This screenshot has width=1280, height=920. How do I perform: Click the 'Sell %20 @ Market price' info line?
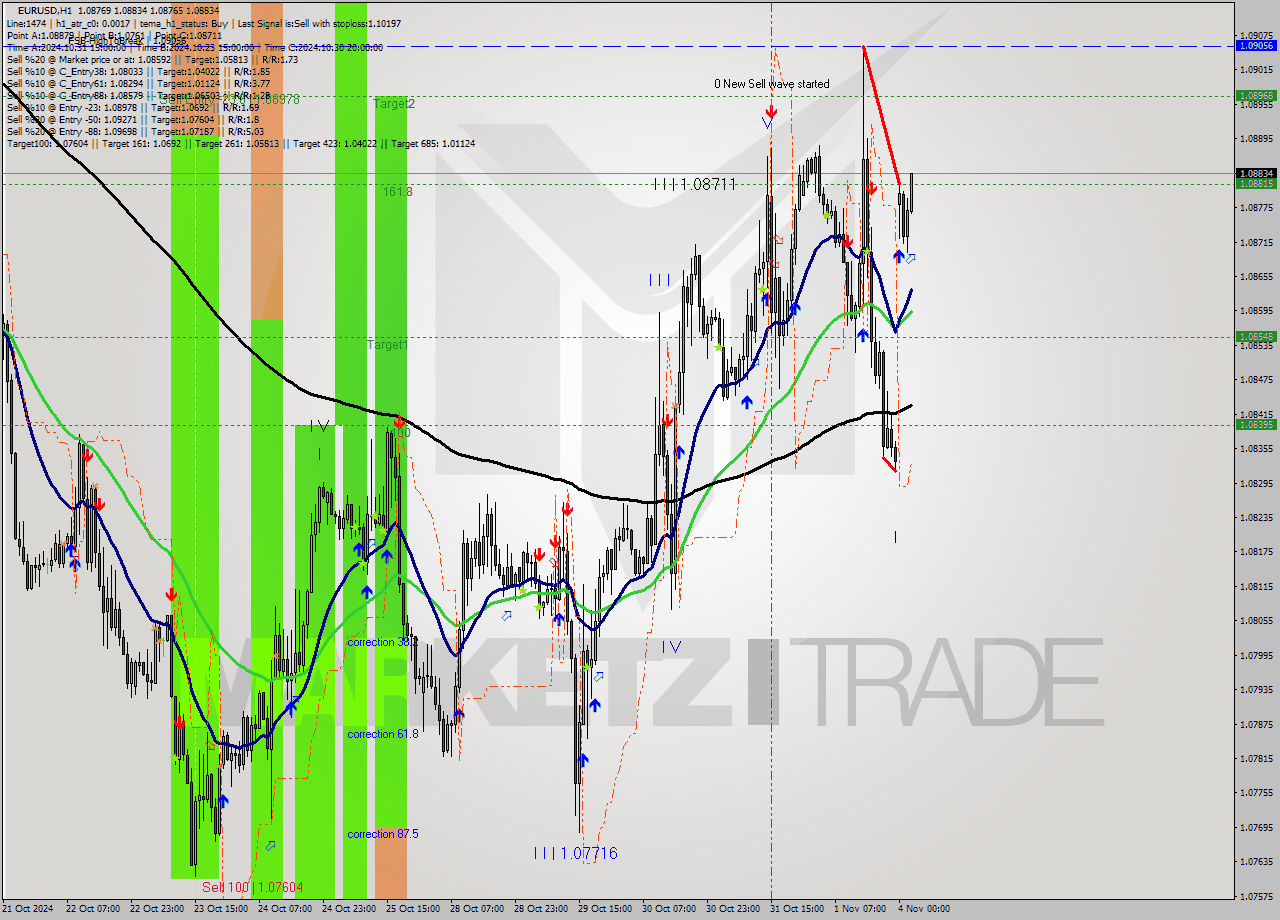click(x=152, y=59)
